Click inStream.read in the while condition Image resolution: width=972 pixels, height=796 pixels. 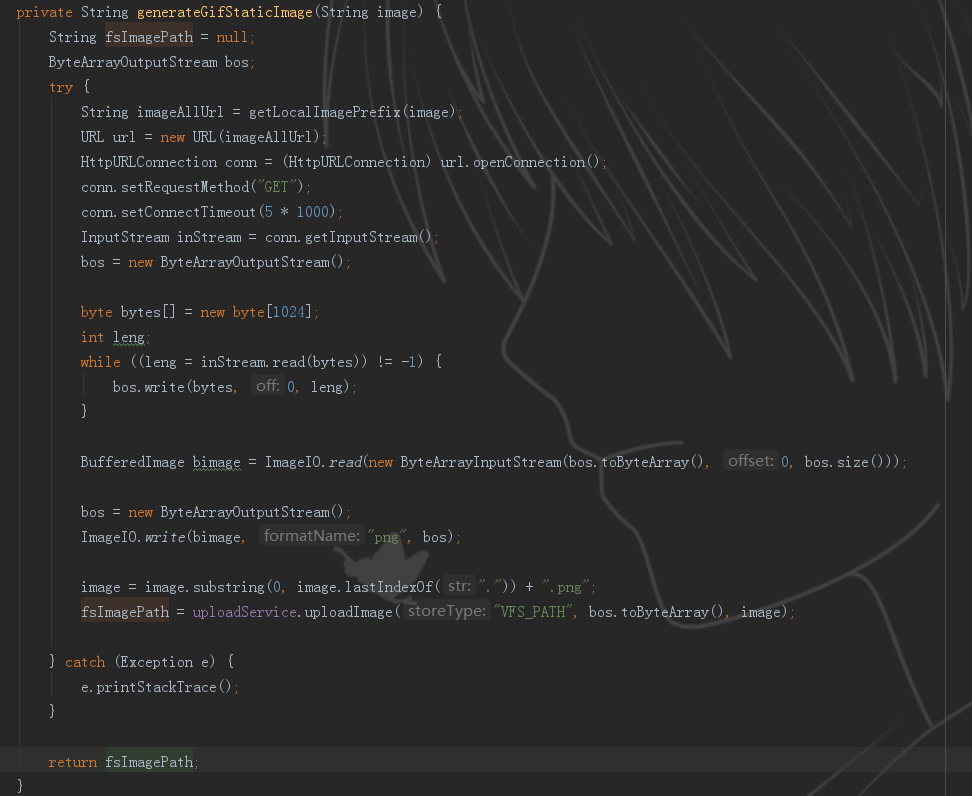click(x=253, y=362)
